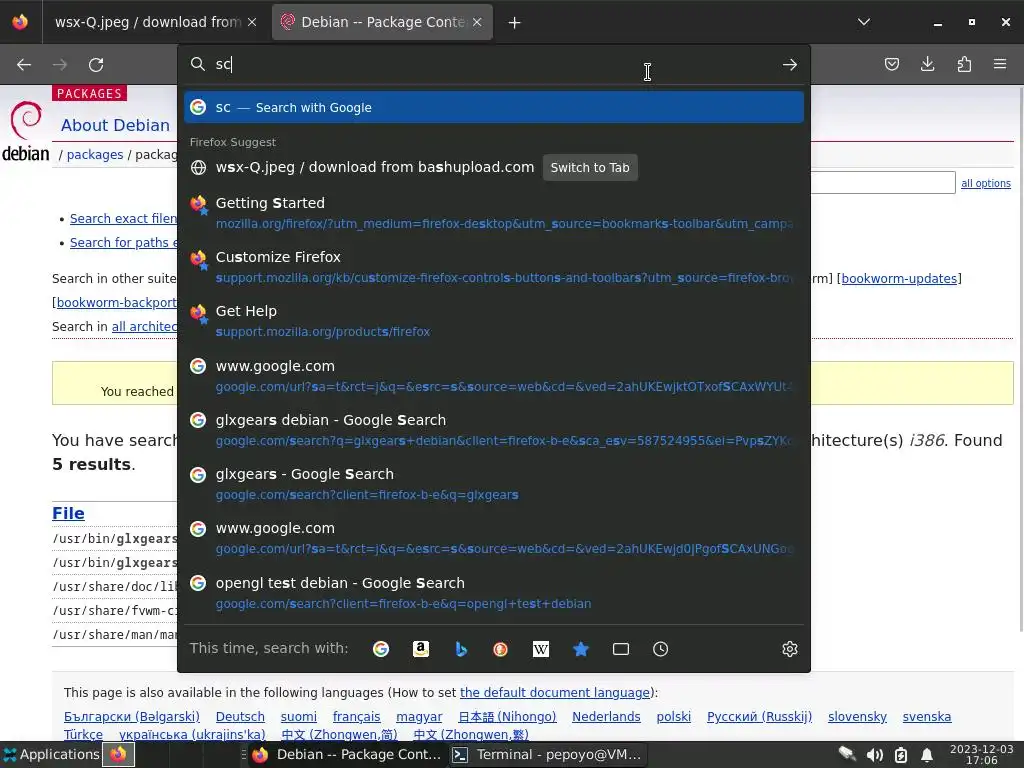The height and width of the screenshot is (768, 1024).
Task: Click the bookworm-updates link
Action: (x=899, y=278)
